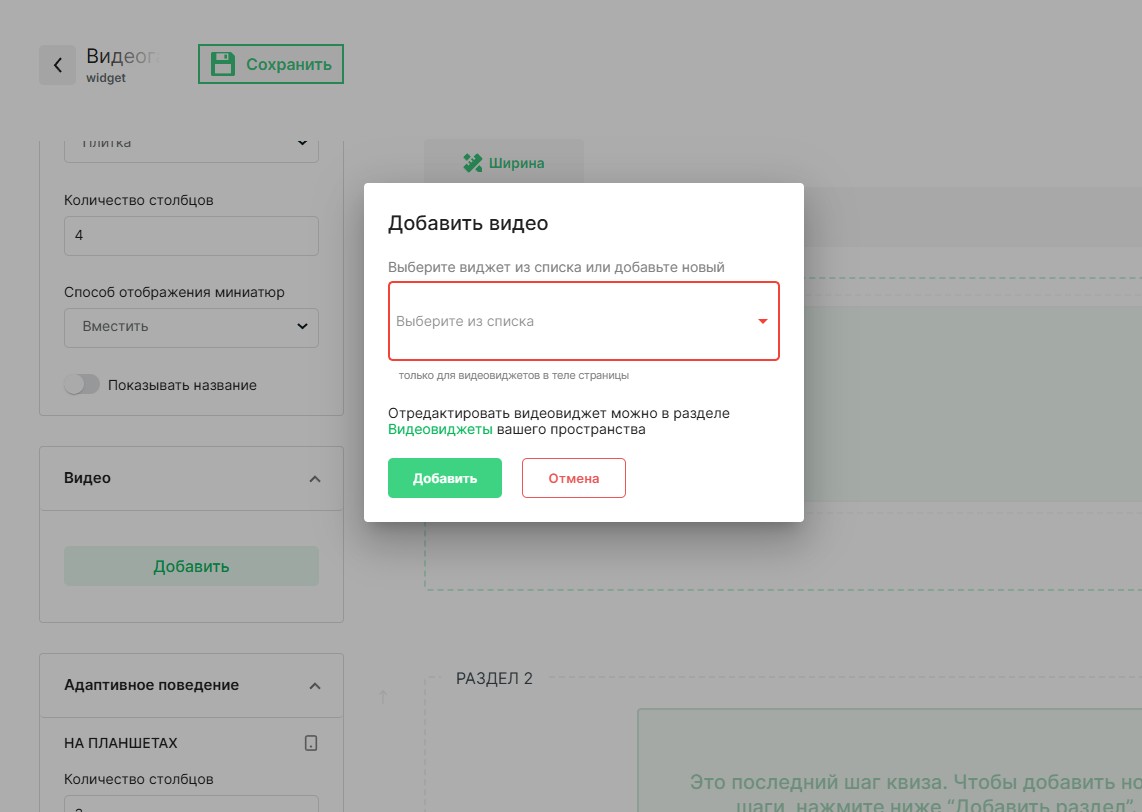Open the Ширина tab

click(x=504, y=163)
